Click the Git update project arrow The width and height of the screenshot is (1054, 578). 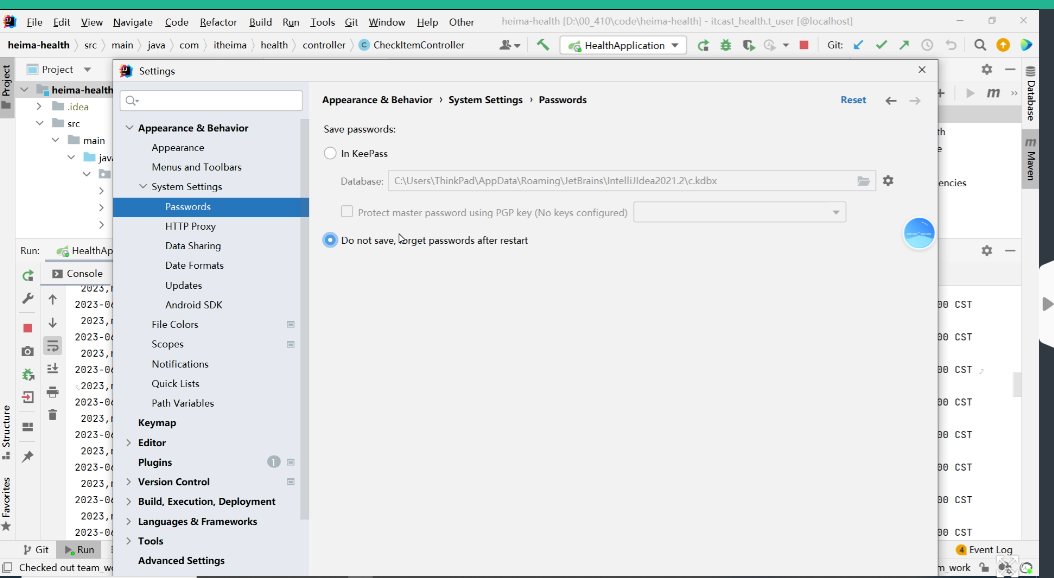(x=858, y=45)
